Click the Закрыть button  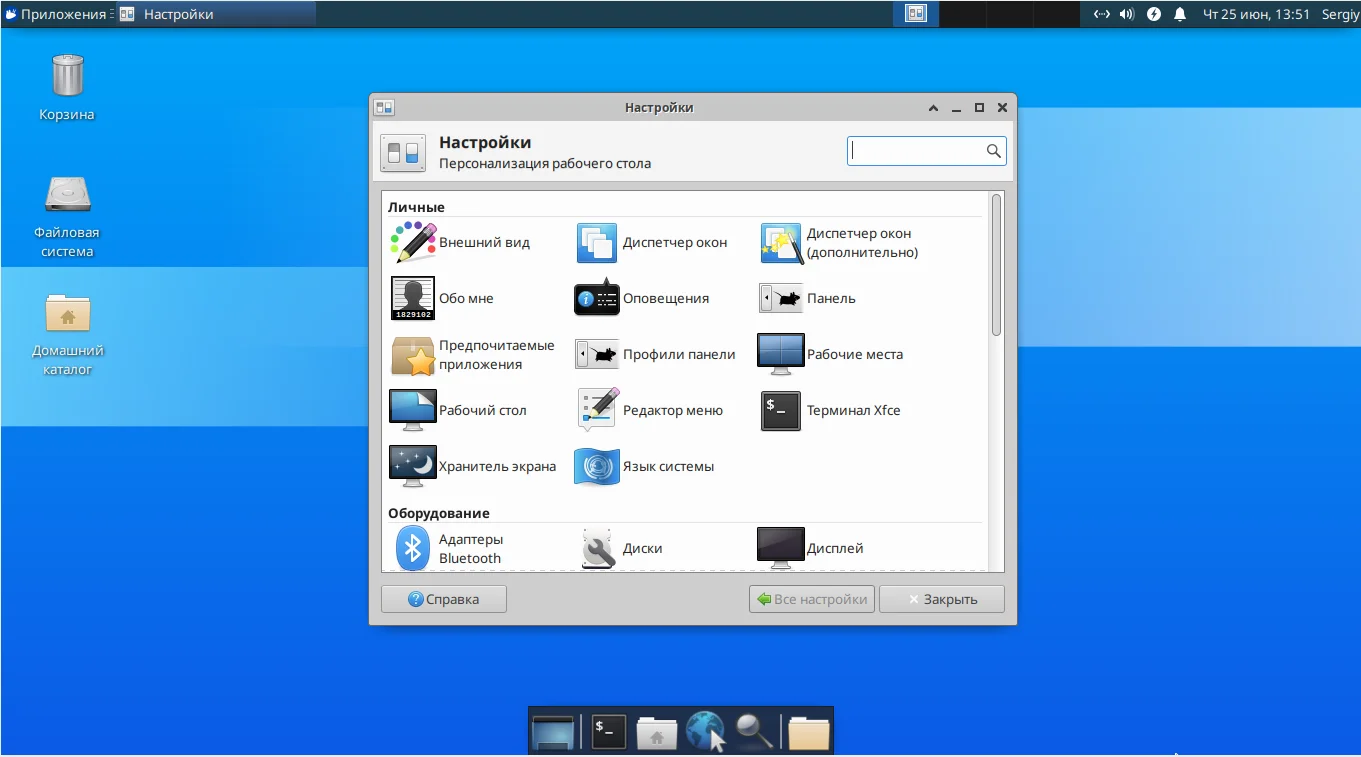(x=941, y=599)
